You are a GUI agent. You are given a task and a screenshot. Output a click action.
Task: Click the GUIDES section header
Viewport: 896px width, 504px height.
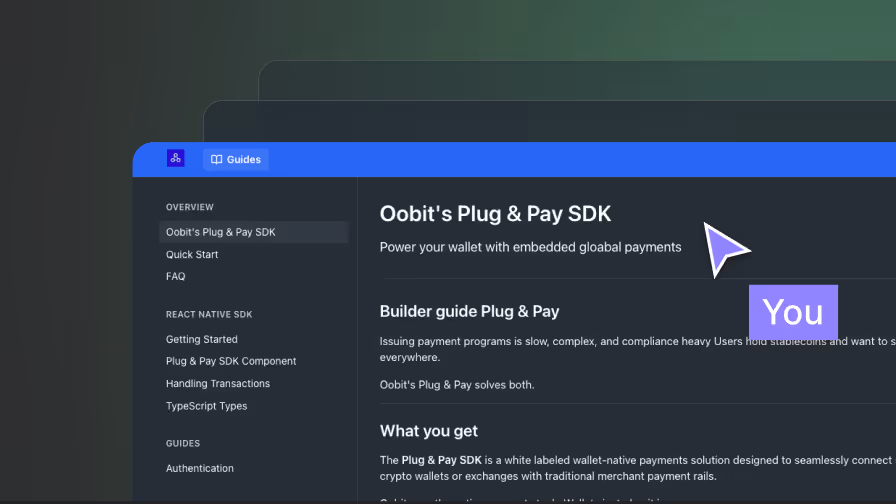[x=183, y=443]
